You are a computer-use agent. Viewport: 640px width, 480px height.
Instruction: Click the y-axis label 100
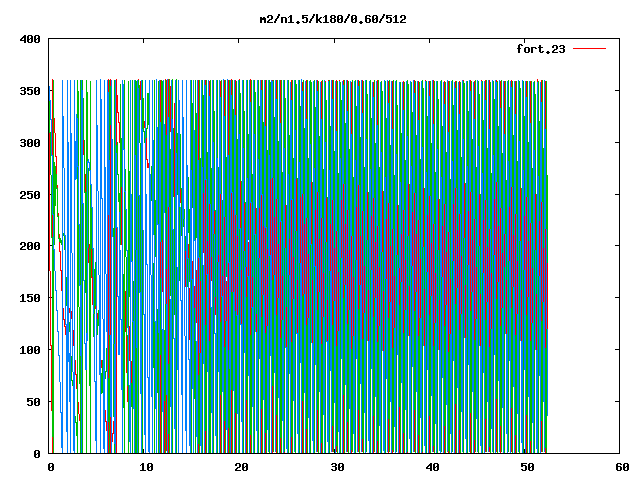(30, 350)
